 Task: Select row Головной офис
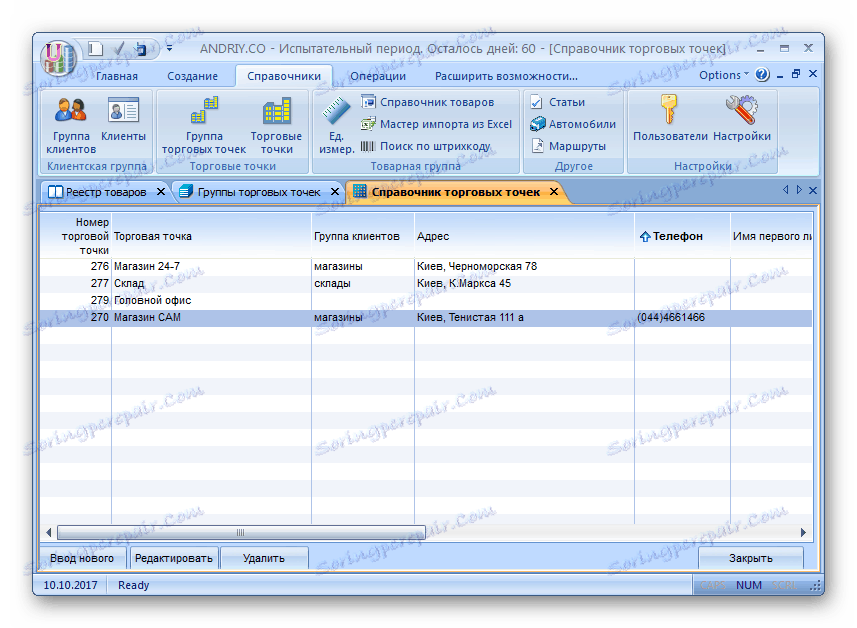pyautogui.click(x=426, y=300)
